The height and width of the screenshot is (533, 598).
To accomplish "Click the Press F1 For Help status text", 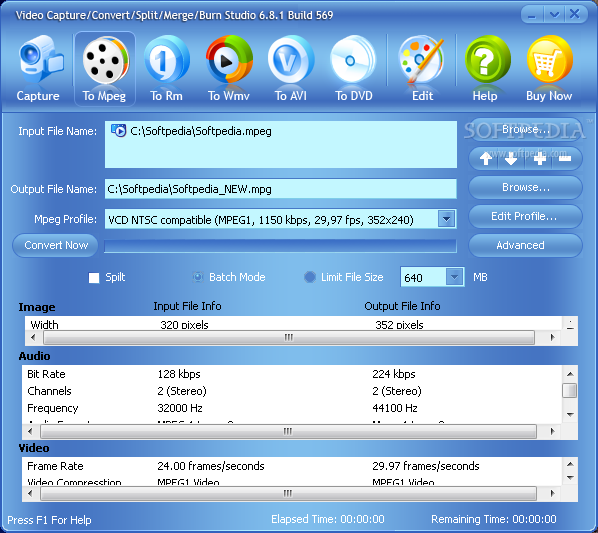I will [x=49, y=520].
